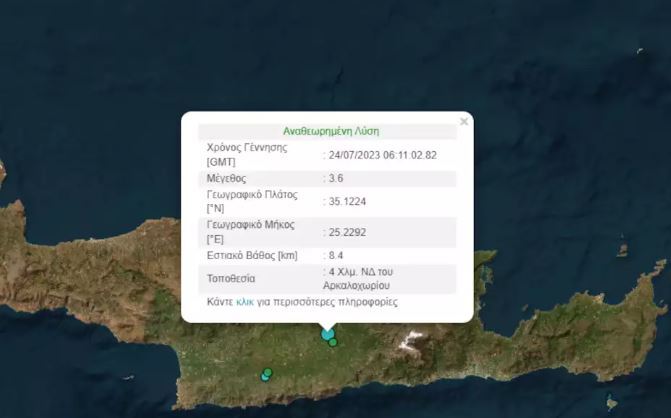Screen dimensions: 671x418
Task: Click the focal depth value 8.4
Action: pyautogui.click(x=337, y=255)
